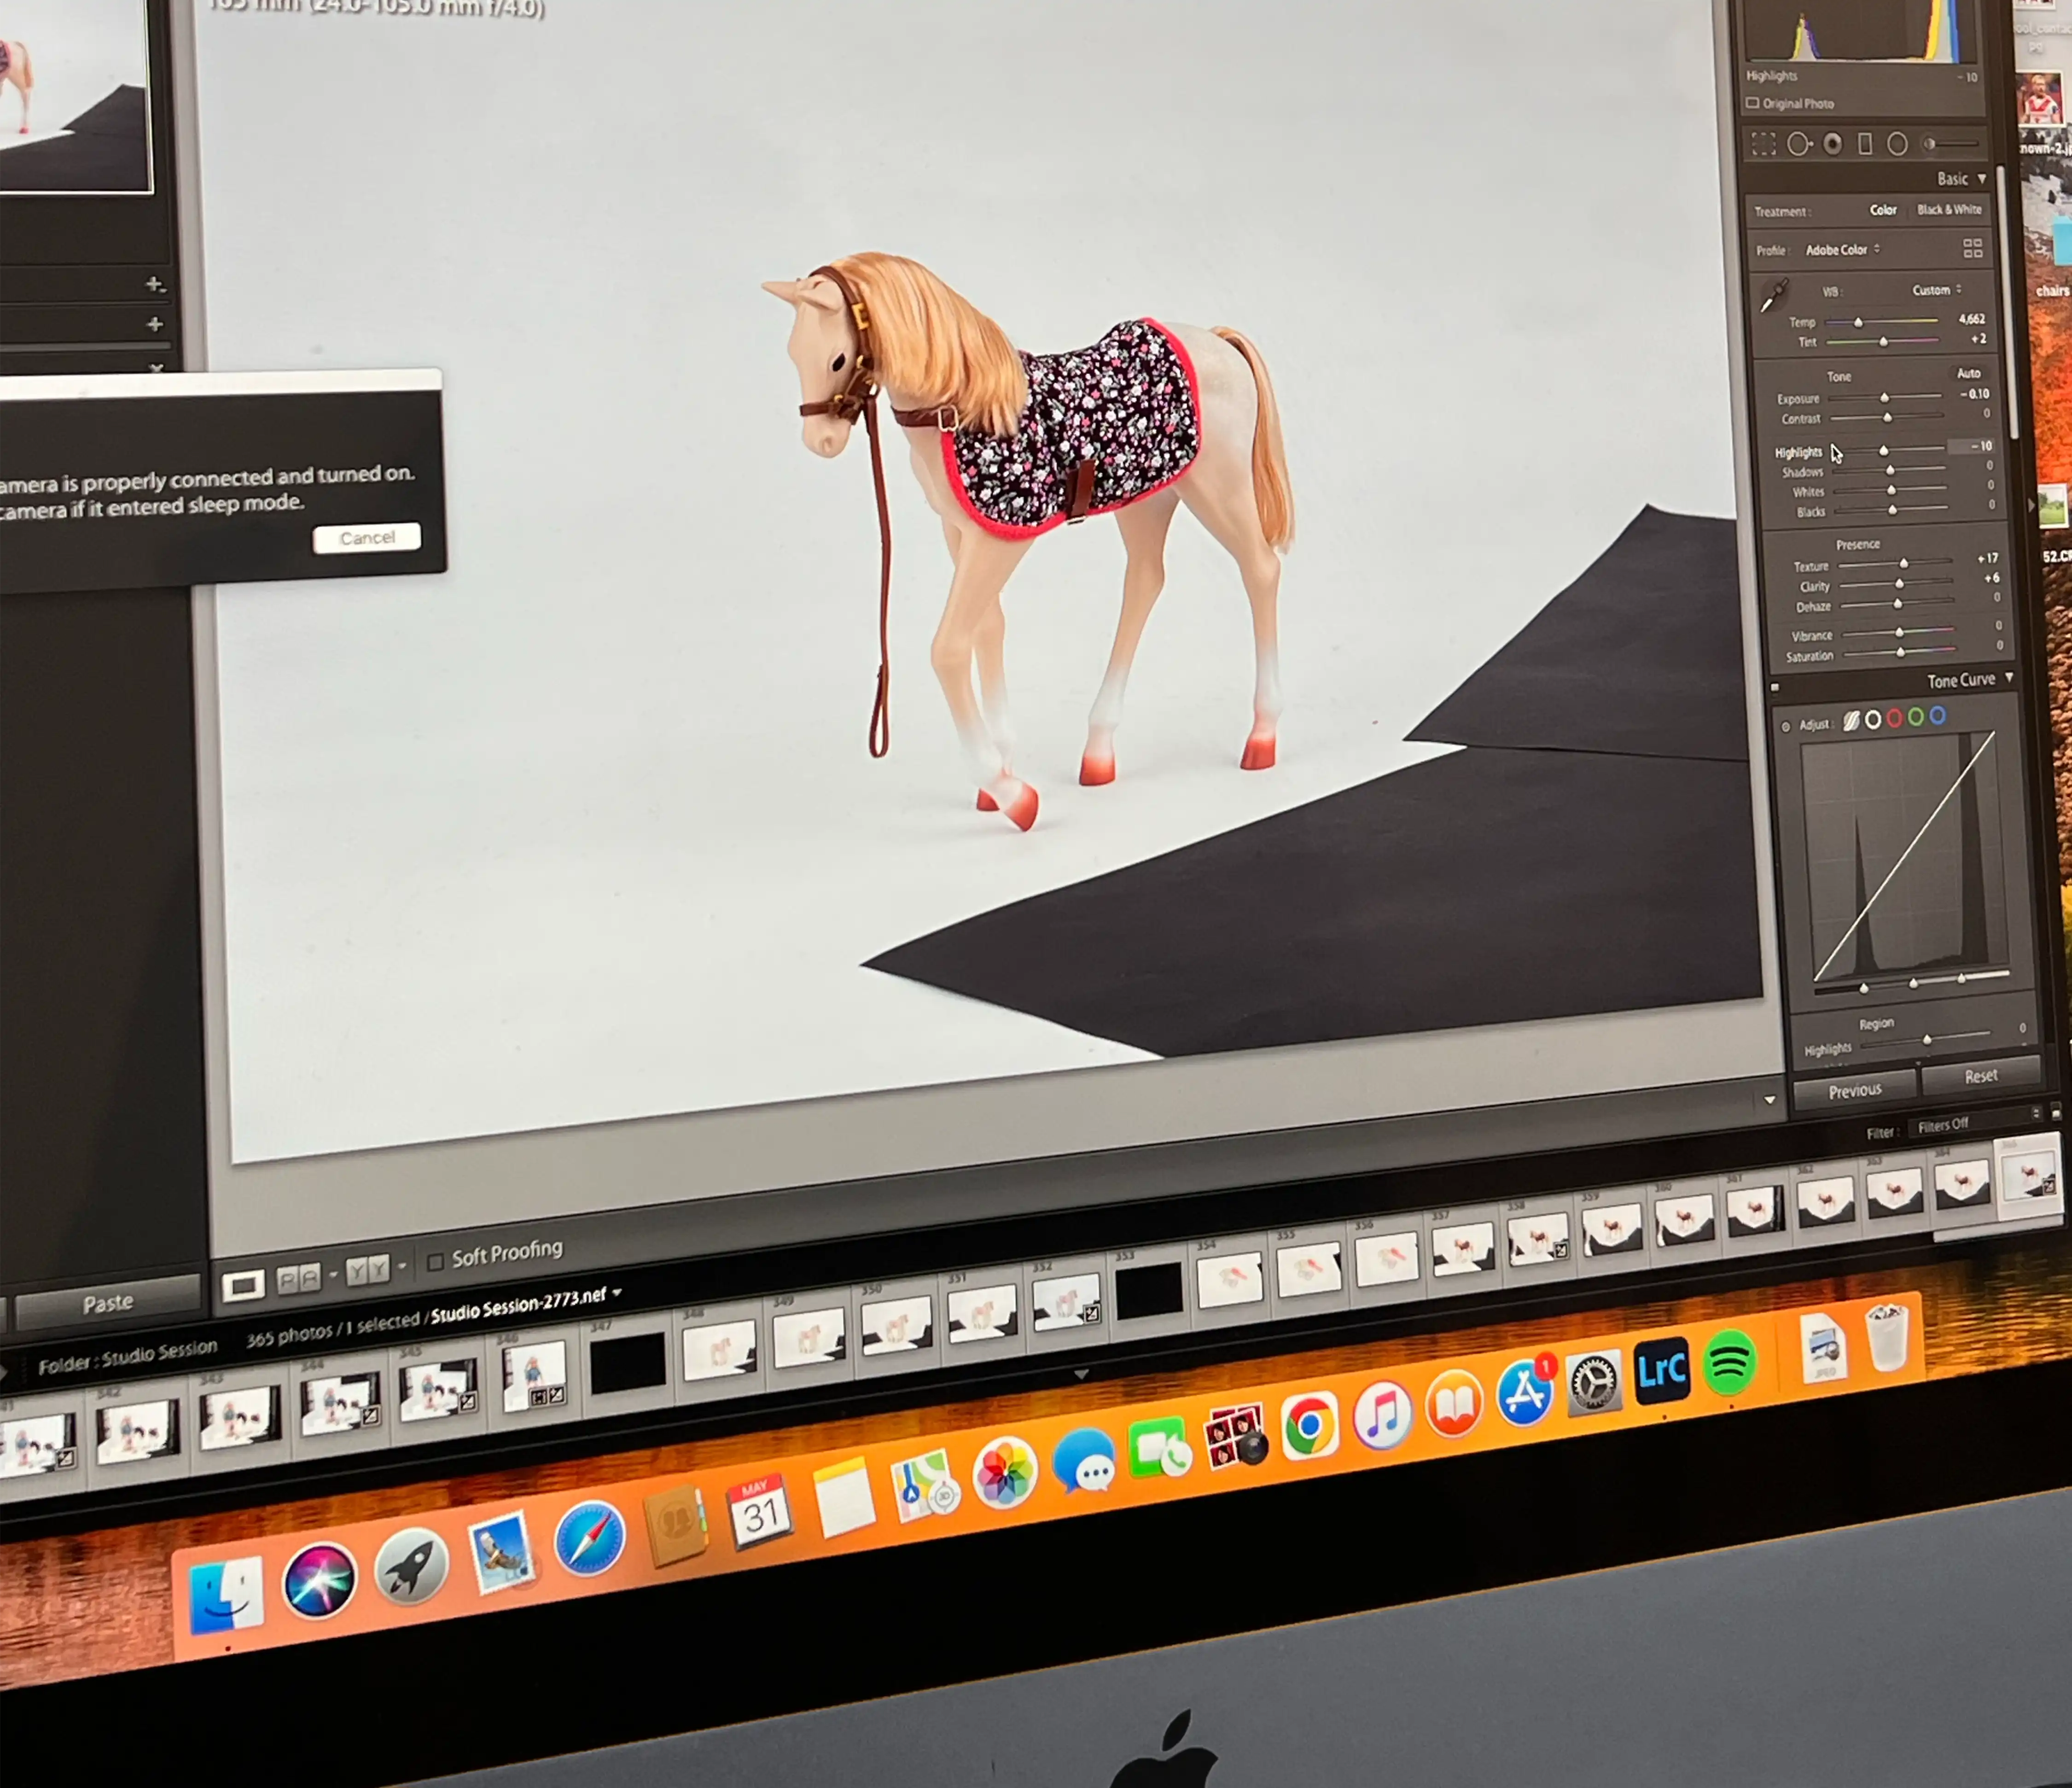Select the parametric curve adjust icon
The width and height of the screenshot is (2072, 1788).
(1851, 721)
